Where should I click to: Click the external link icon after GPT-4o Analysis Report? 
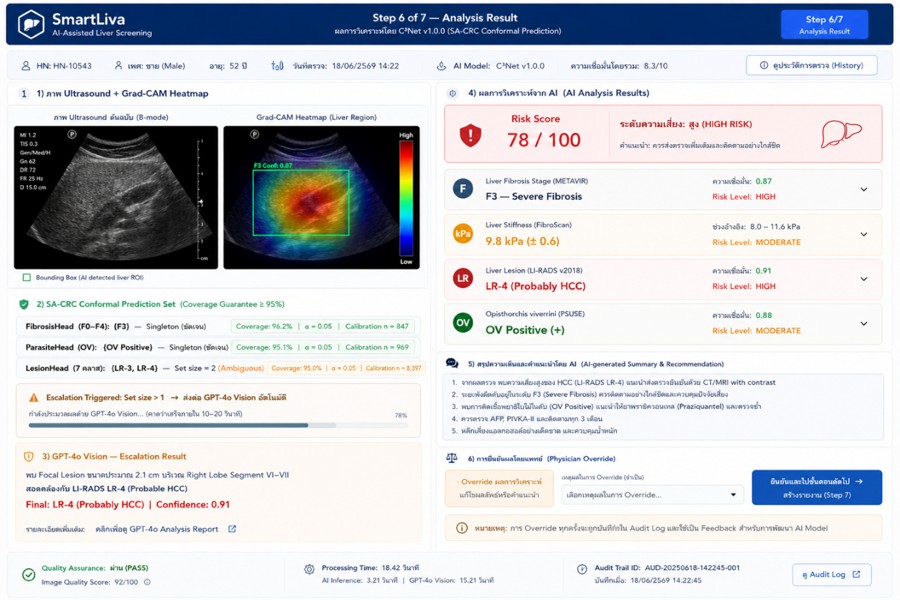click(x=232, y=529)
